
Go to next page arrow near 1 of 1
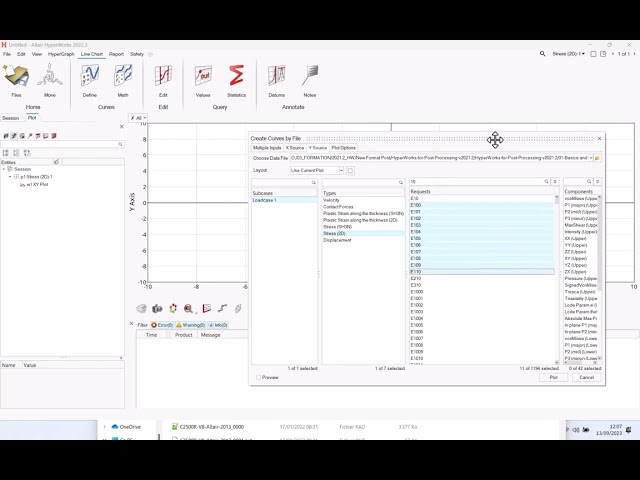634,54
